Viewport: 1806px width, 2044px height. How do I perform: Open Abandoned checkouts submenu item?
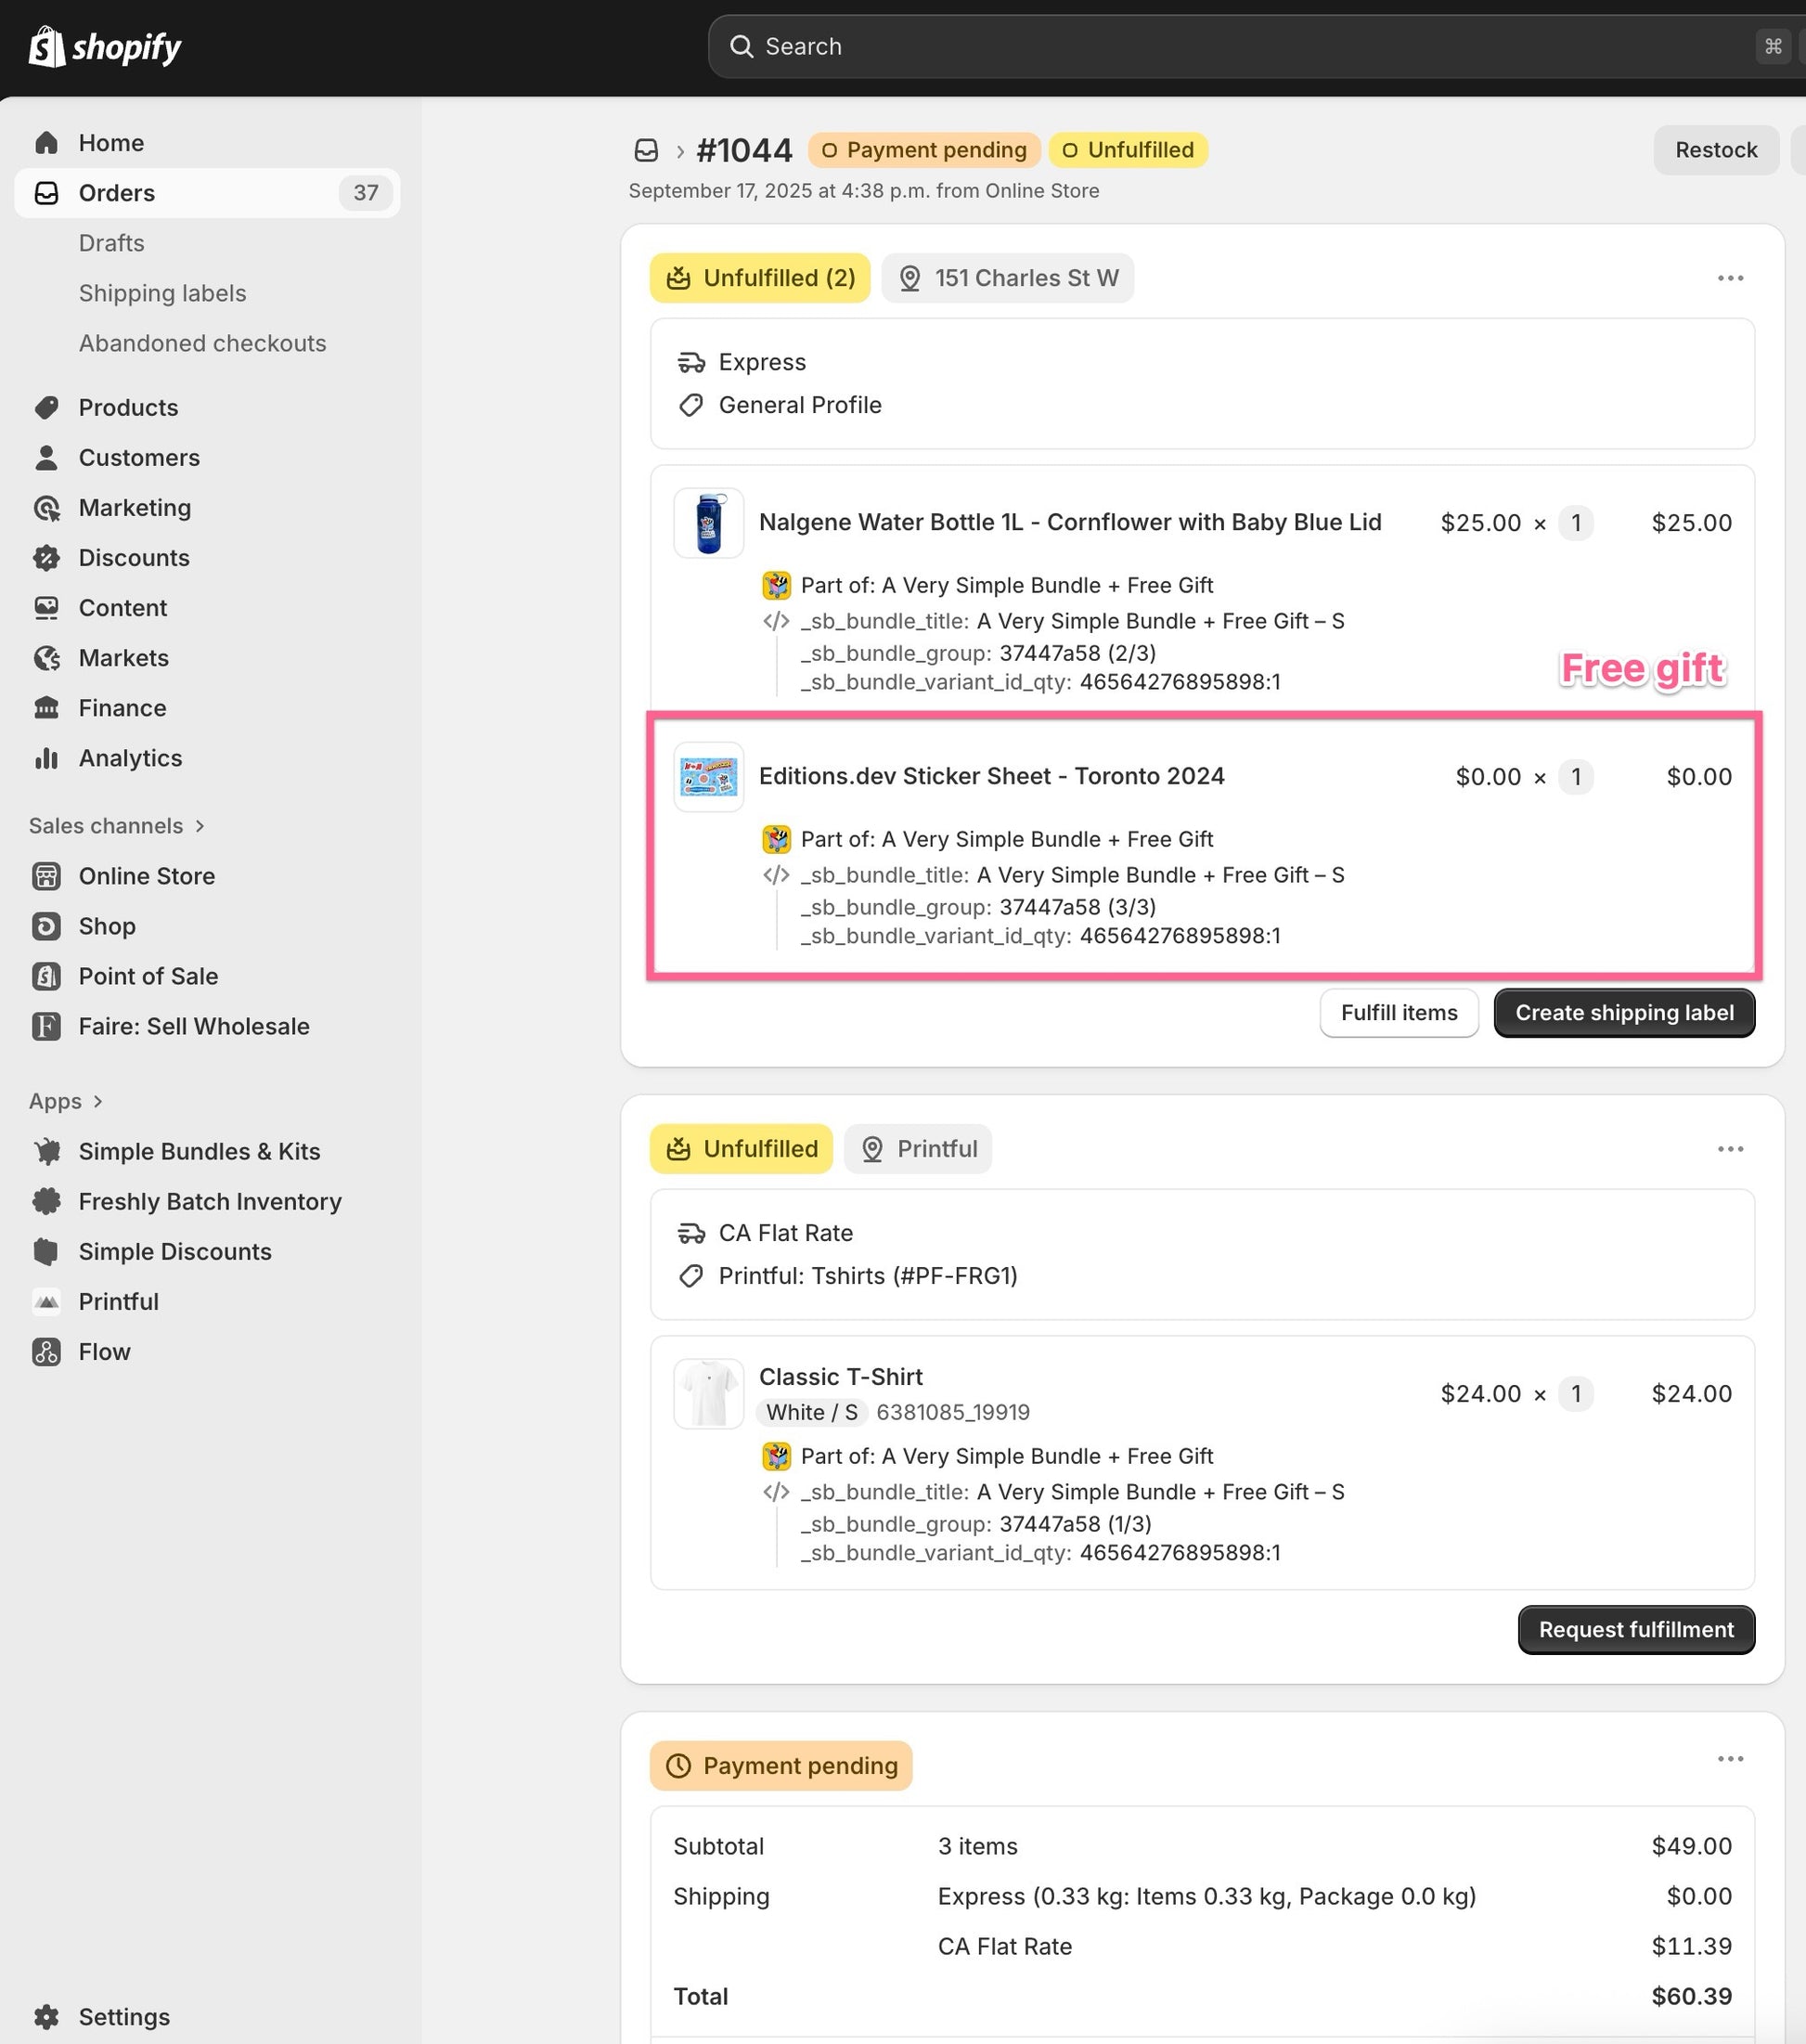(x=202, y=343)
